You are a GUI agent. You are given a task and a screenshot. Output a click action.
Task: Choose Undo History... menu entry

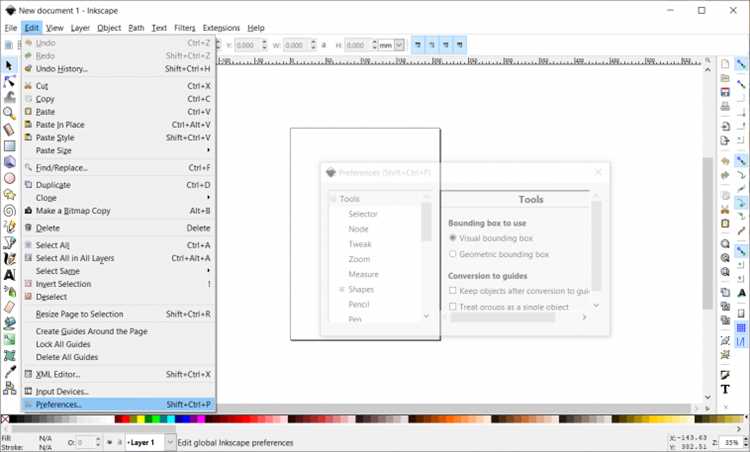pos(118,68)
